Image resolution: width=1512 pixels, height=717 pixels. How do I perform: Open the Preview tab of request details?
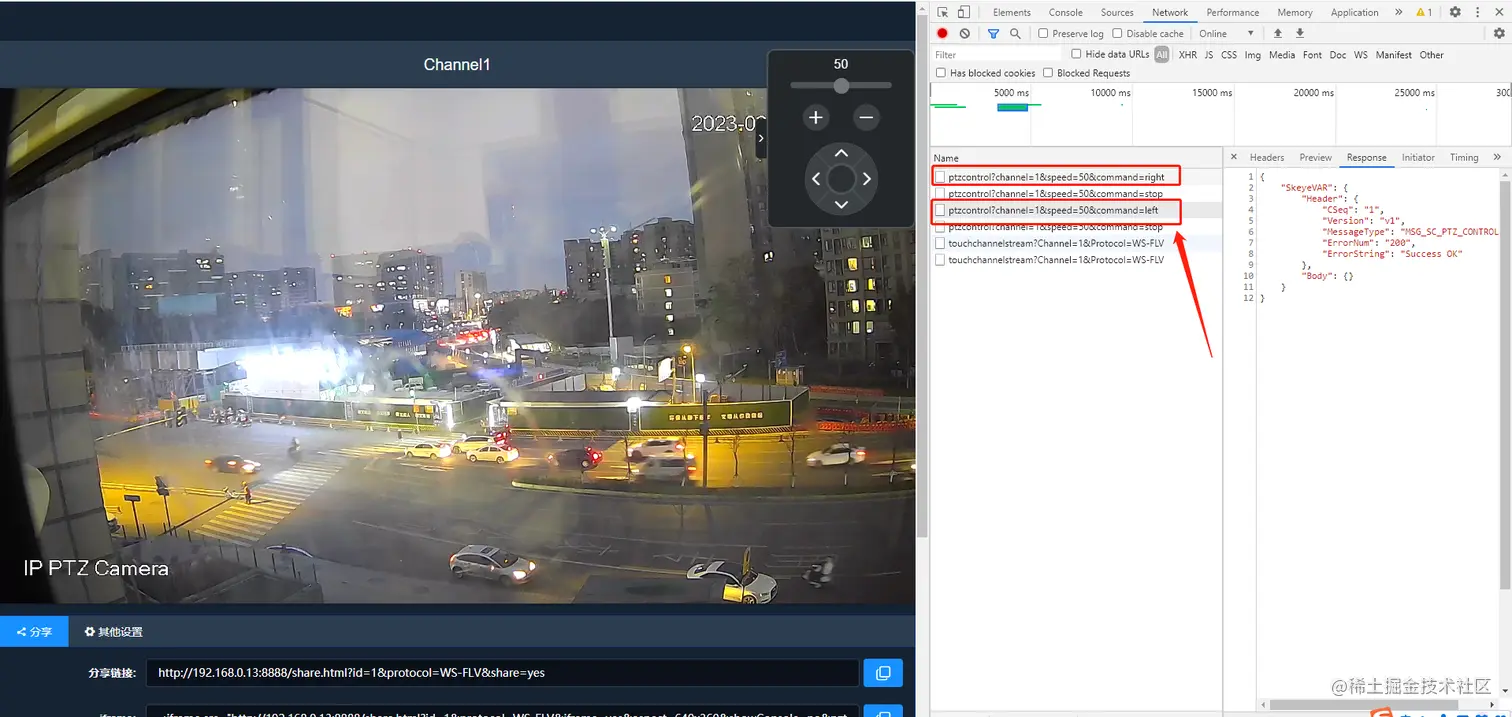tap(1315, 157)
